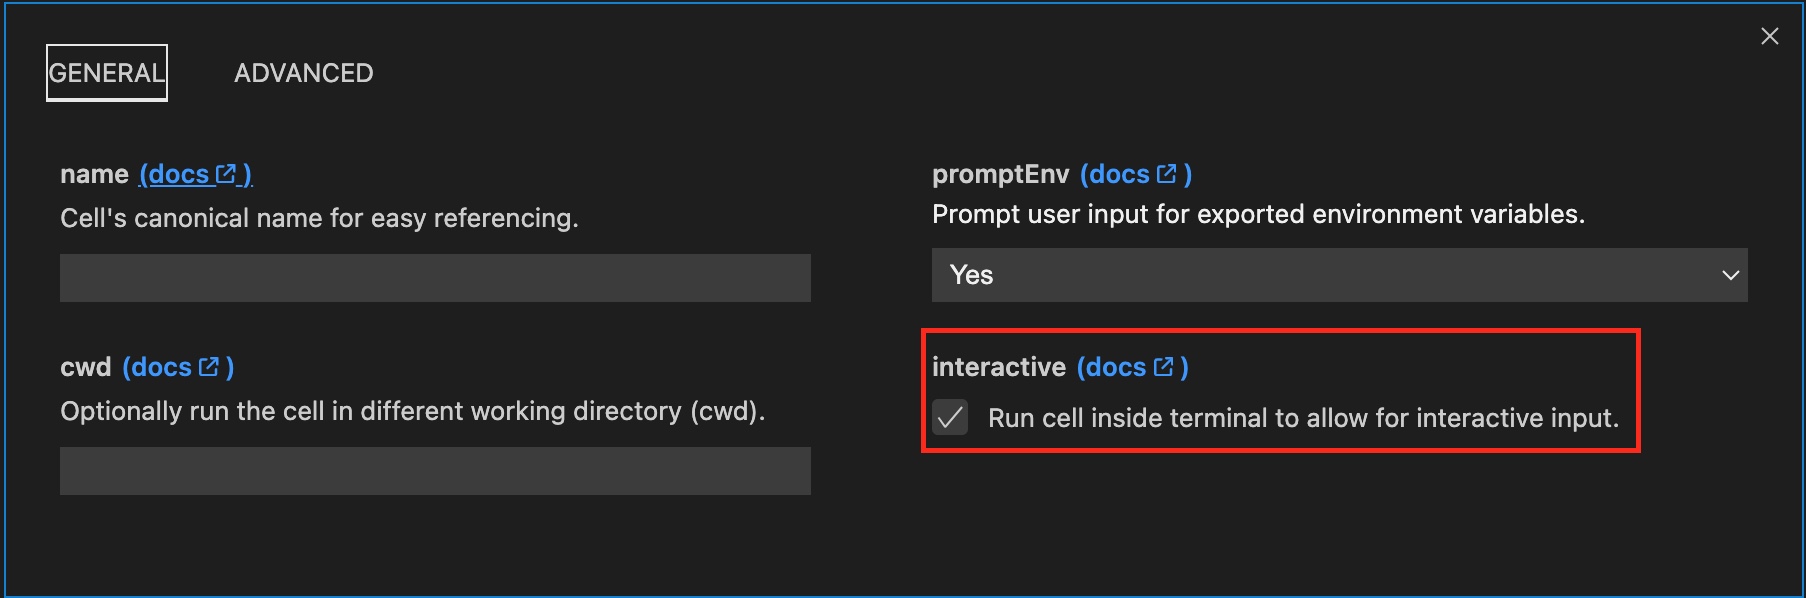Focus the cell name text field
Viewport: 1806px width, 598px height.
435,278
